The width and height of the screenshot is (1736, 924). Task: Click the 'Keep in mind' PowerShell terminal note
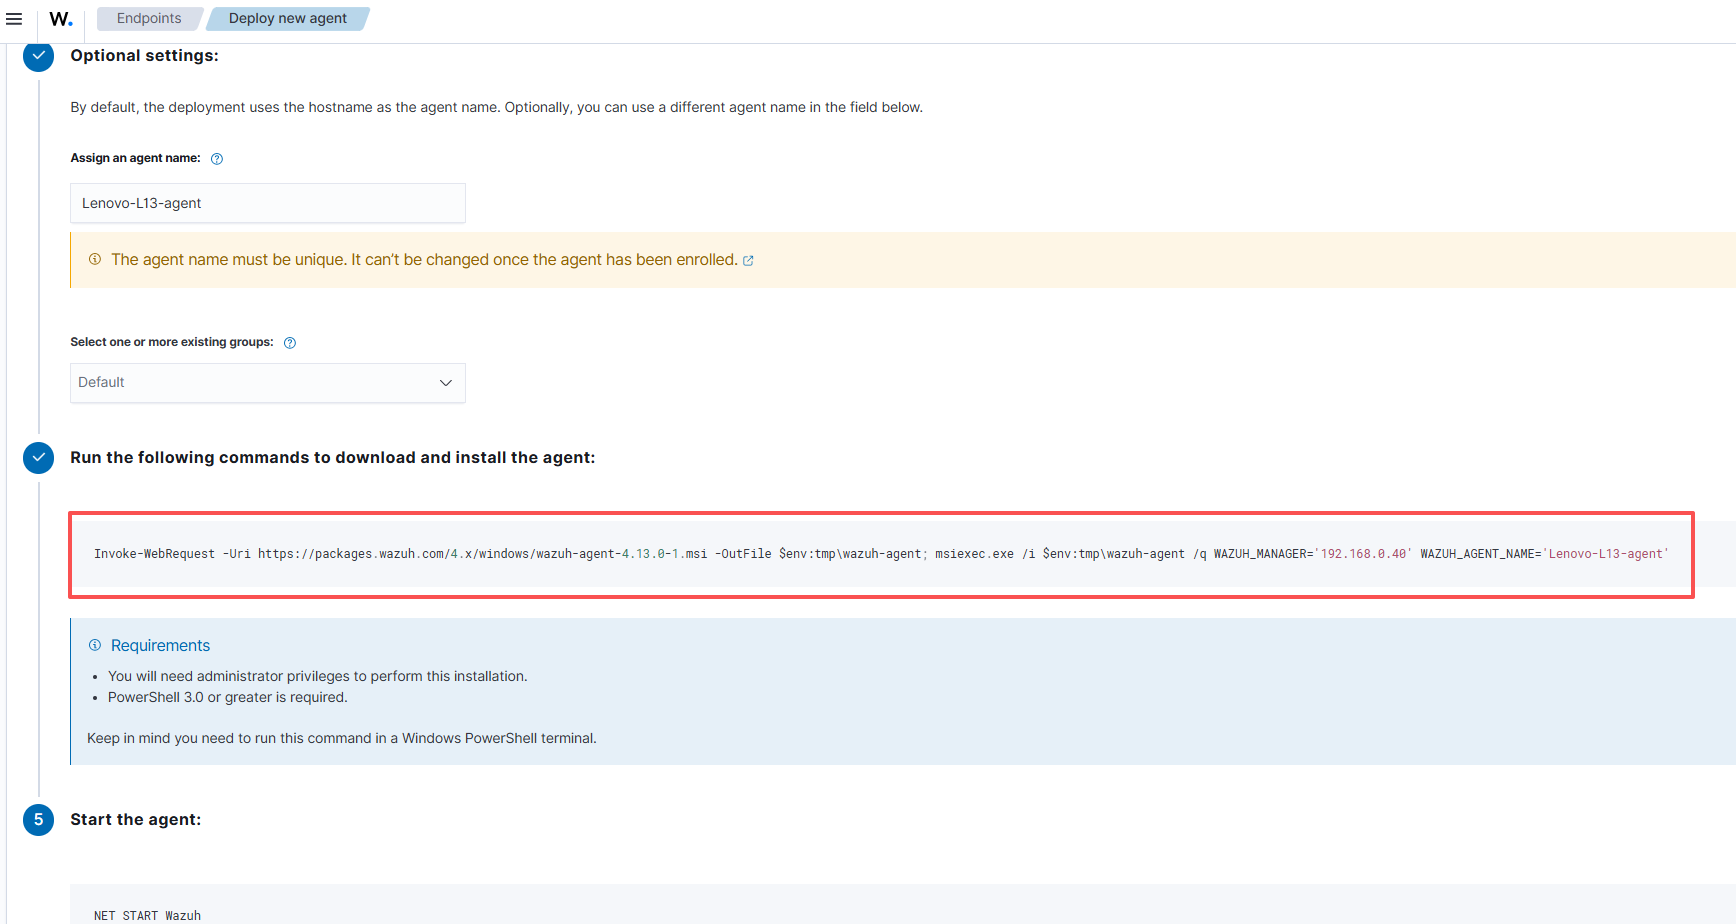[342, 739]
